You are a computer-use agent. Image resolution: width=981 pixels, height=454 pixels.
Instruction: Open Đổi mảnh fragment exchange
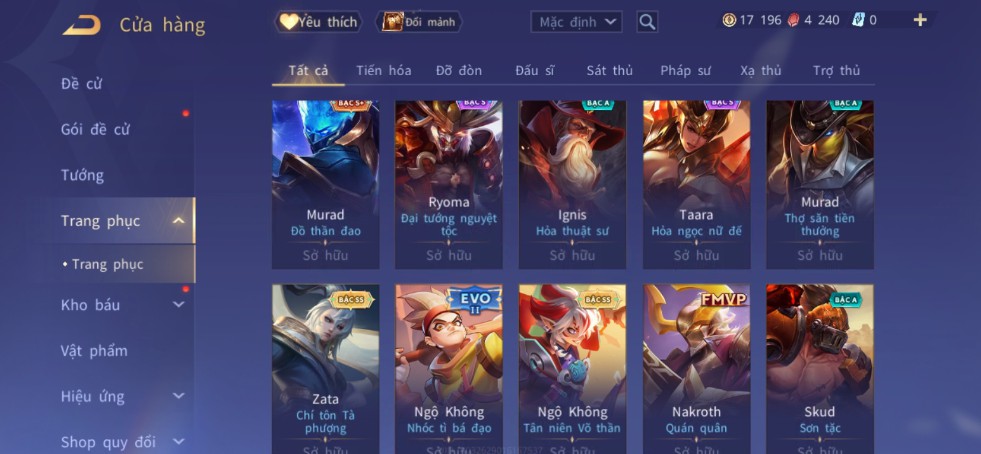(419, 23)
